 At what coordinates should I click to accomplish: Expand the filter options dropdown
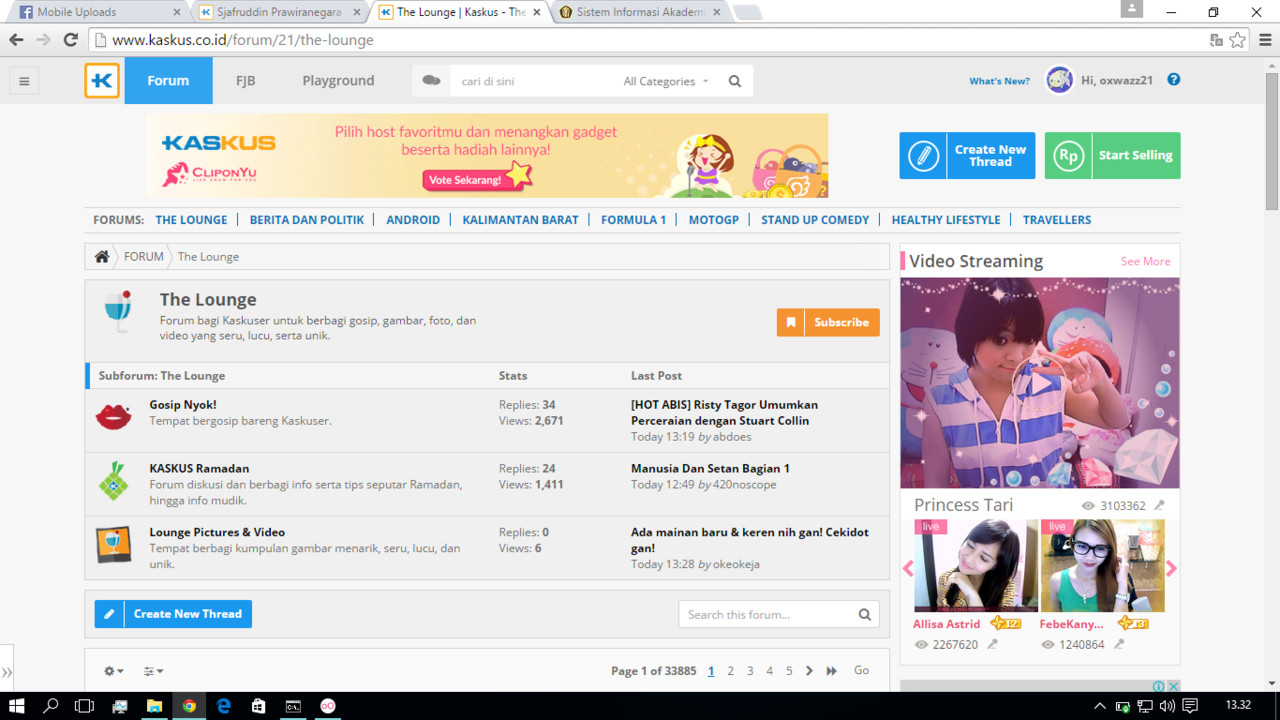click(x=153, y=671)
